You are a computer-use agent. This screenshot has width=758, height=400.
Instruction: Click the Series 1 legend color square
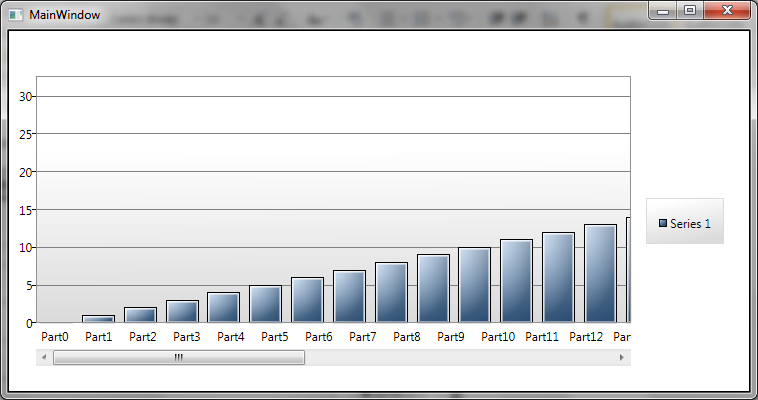(663, 223)
